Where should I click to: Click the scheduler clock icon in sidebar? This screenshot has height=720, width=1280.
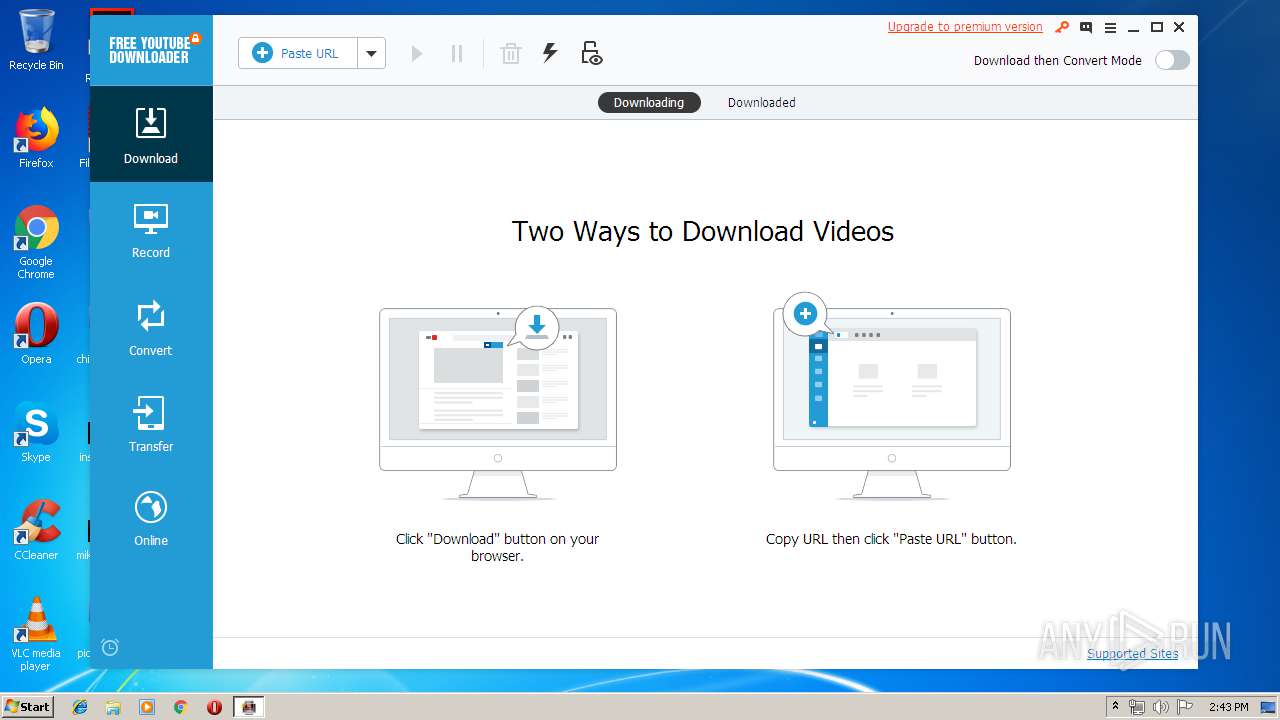click(x=110, y=647)
